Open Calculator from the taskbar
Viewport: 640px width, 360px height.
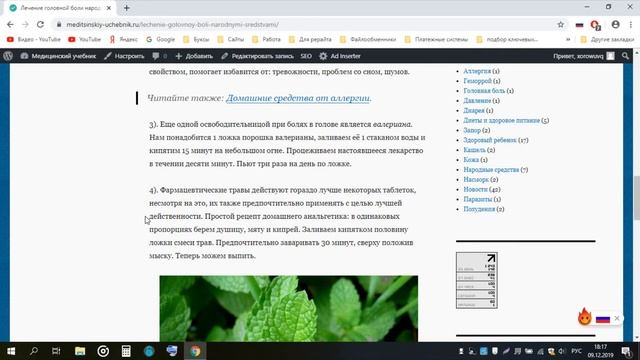[x=126, y=351]
